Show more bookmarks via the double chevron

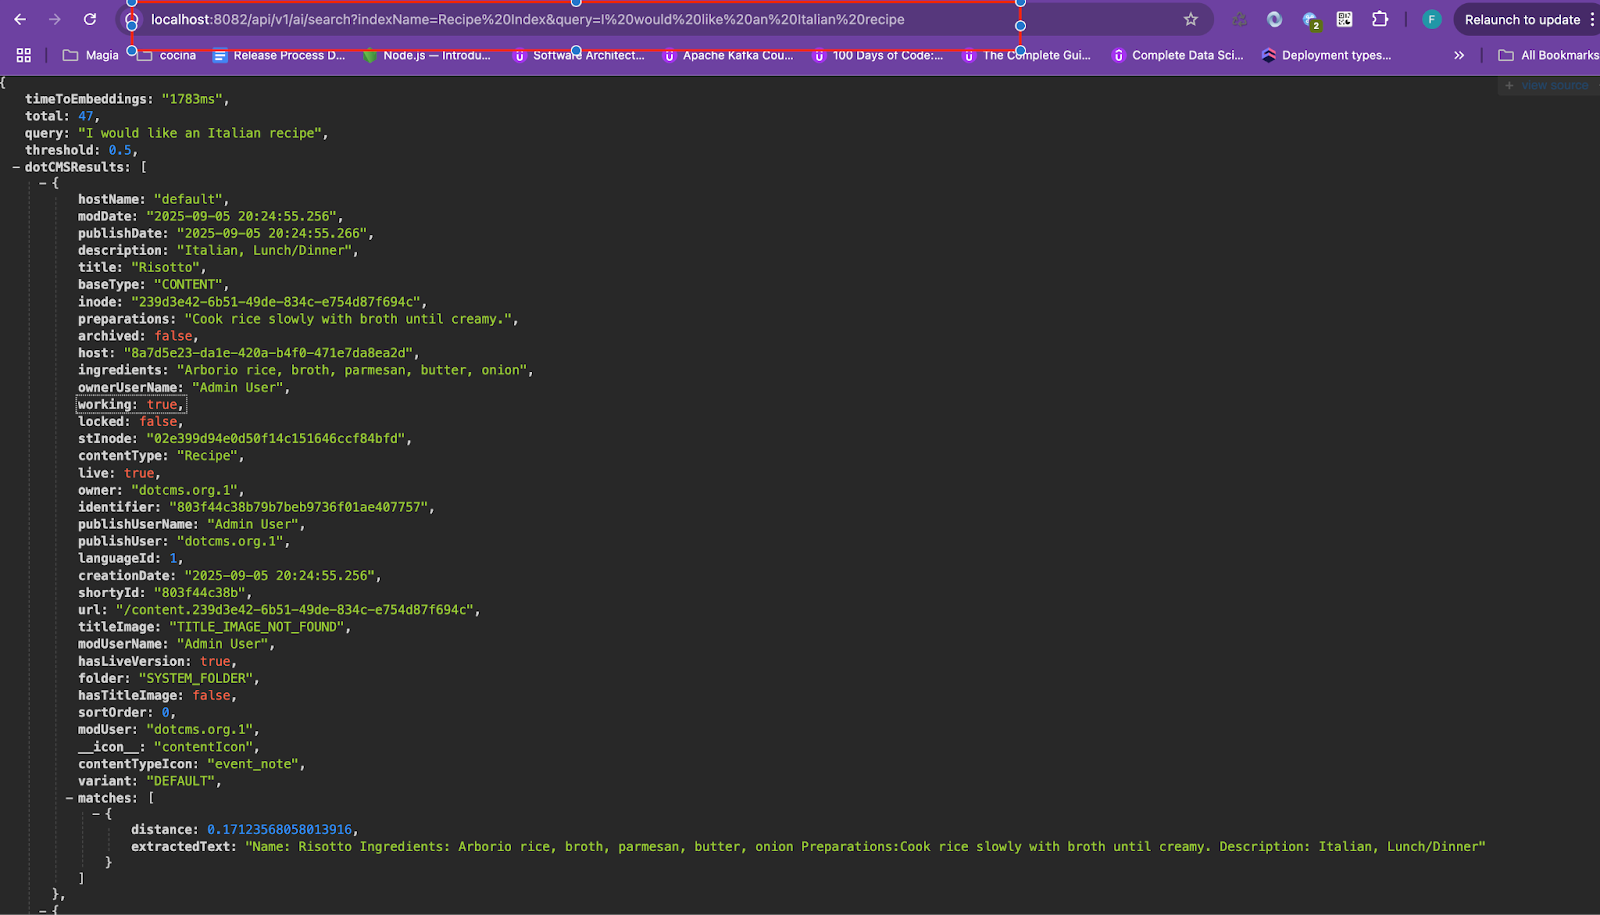click(x=1459, y=55)
